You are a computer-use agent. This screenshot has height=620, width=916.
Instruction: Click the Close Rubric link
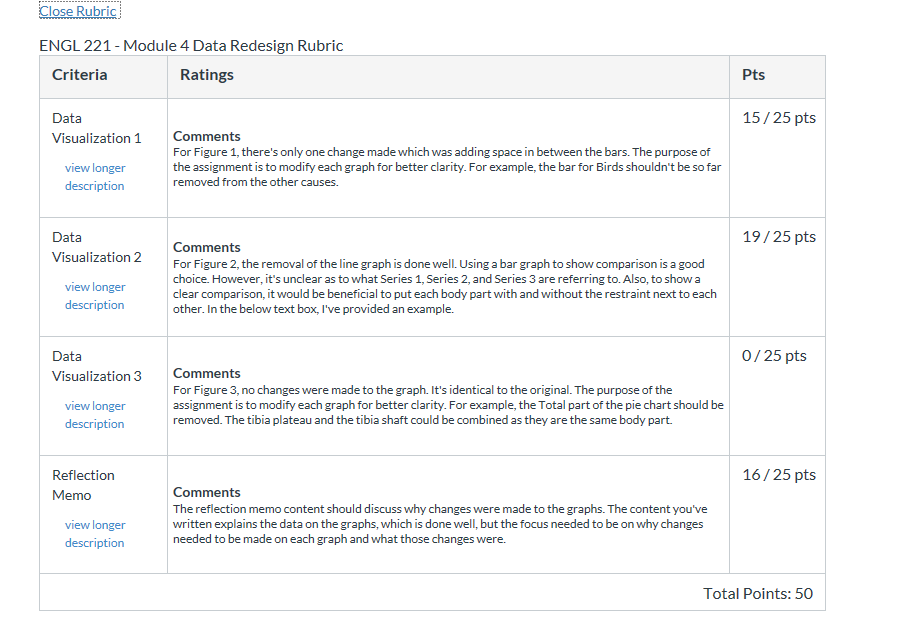79,11
